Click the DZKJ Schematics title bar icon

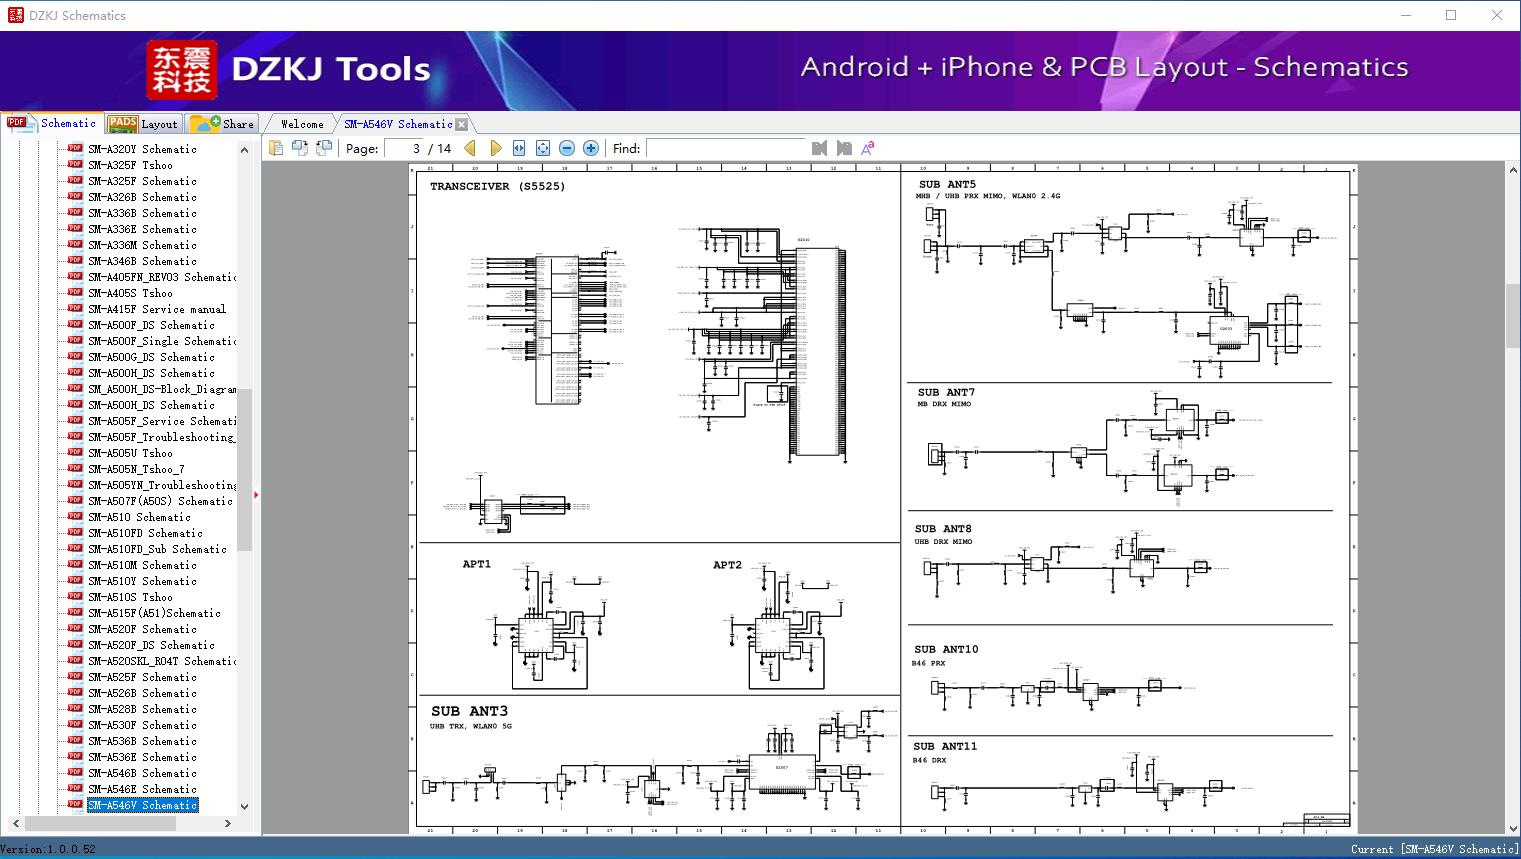15,15
